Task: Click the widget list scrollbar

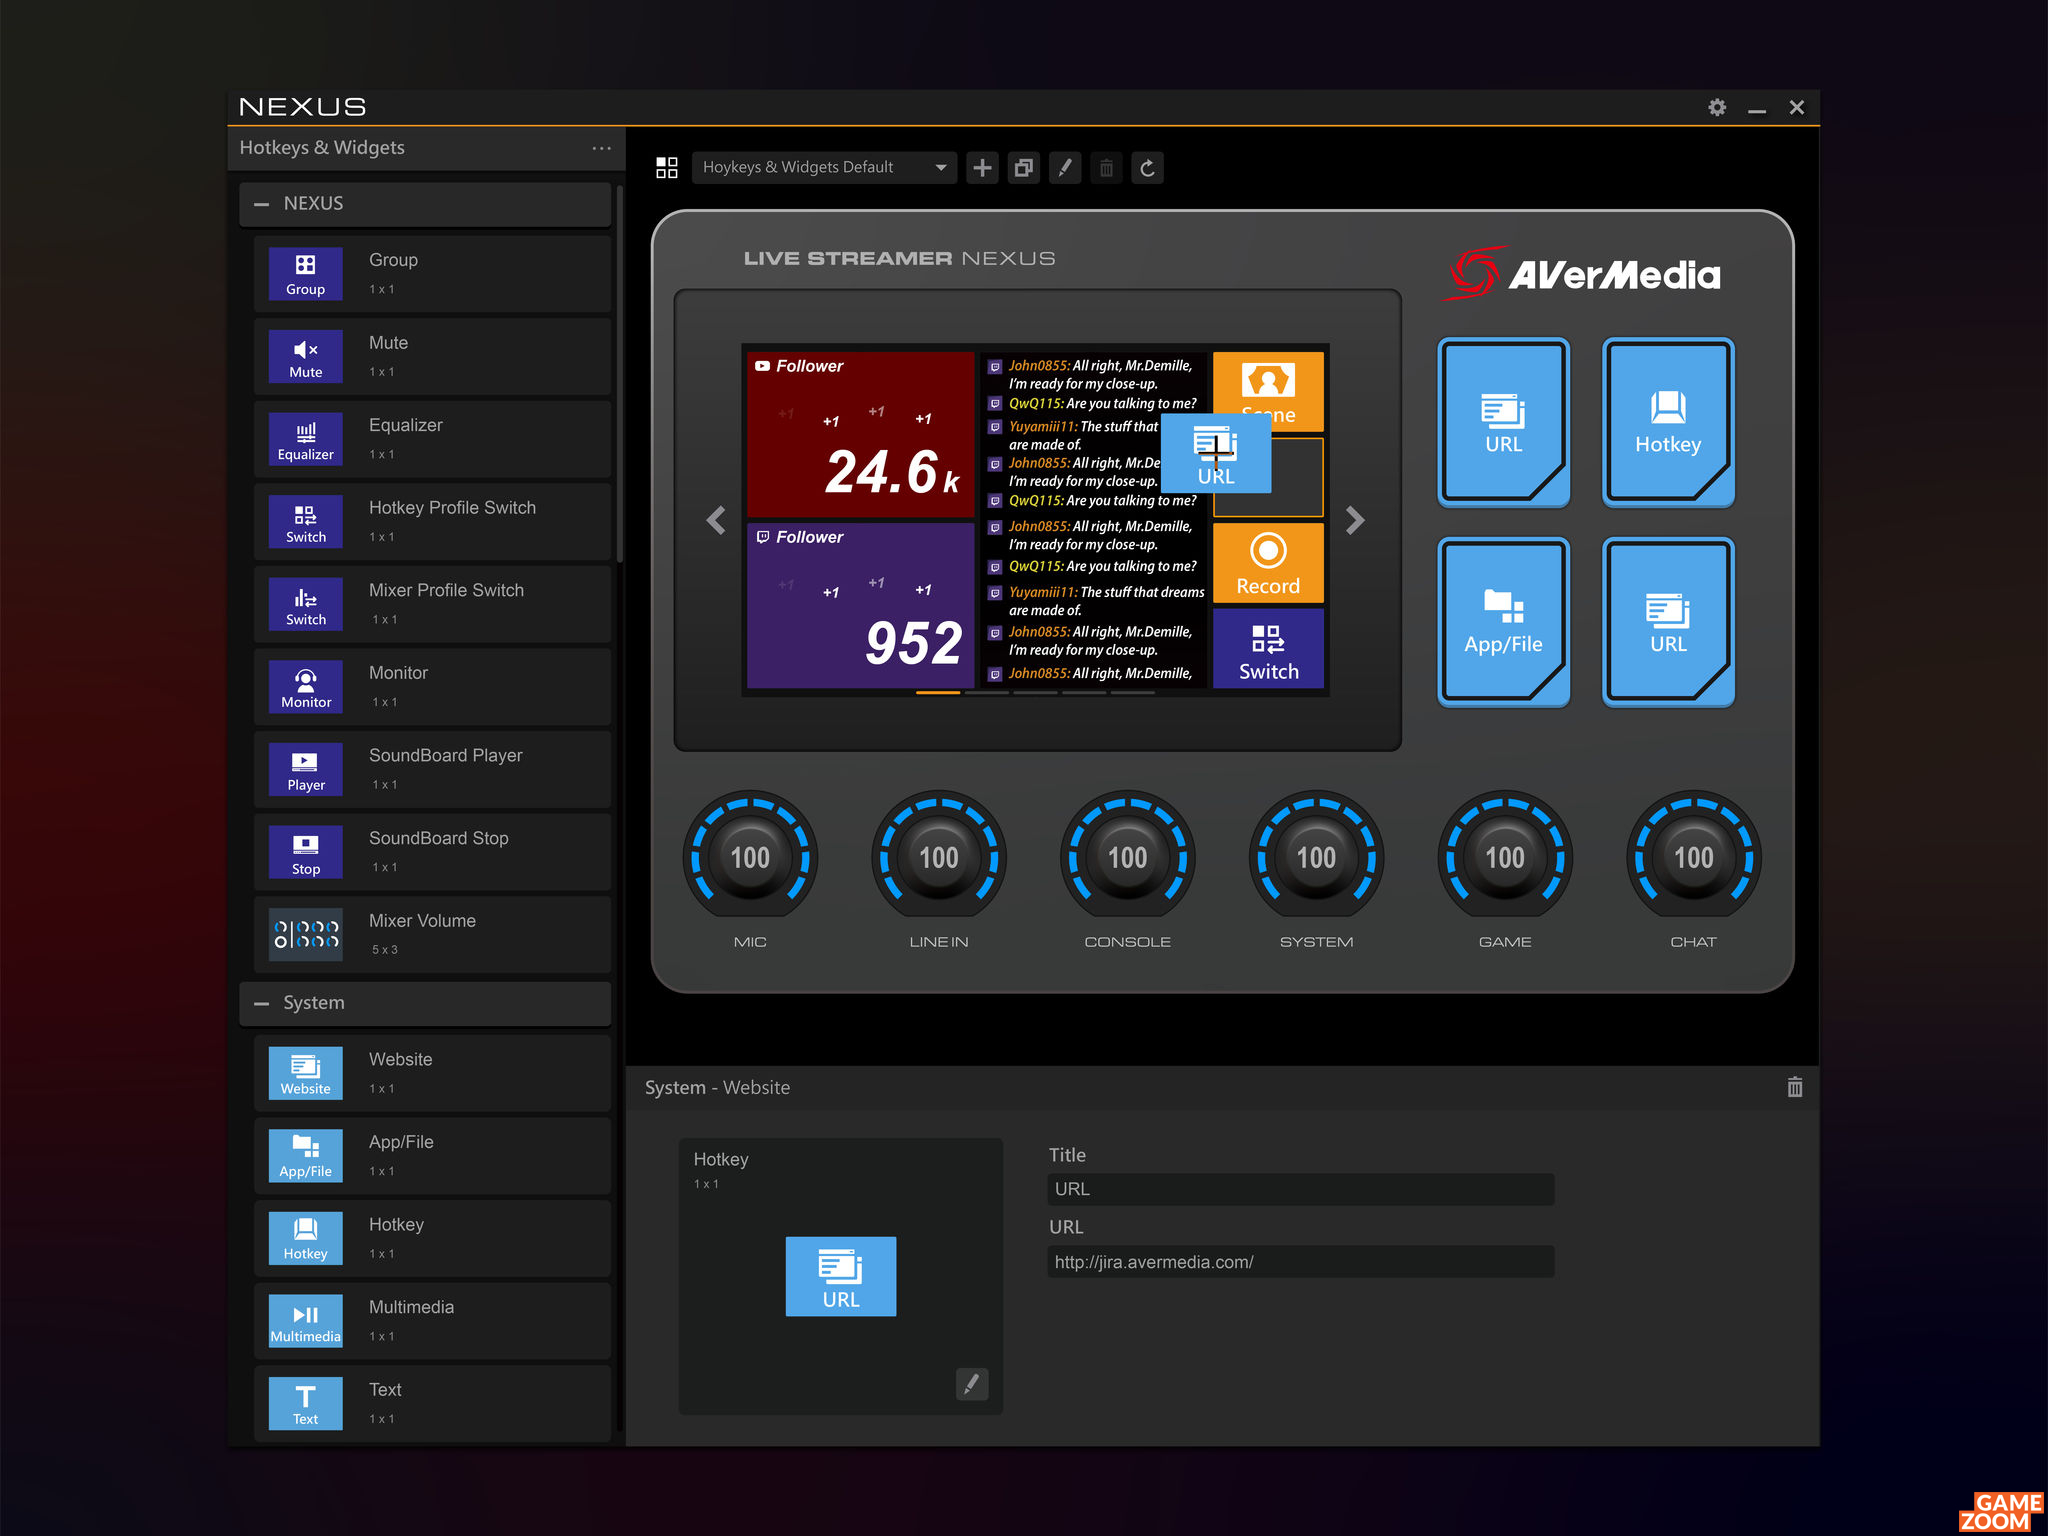Action: [620, 375]
